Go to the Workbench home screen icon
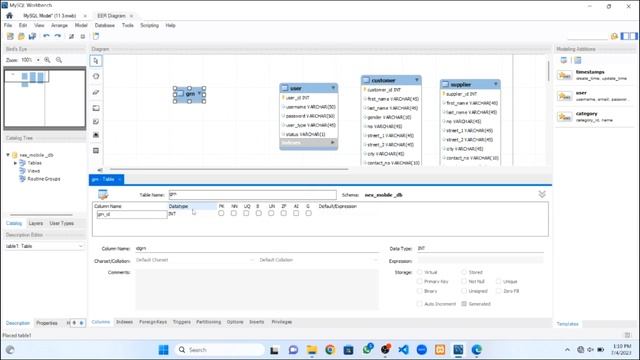The image size is (640, 360). [x=9, y=16]
